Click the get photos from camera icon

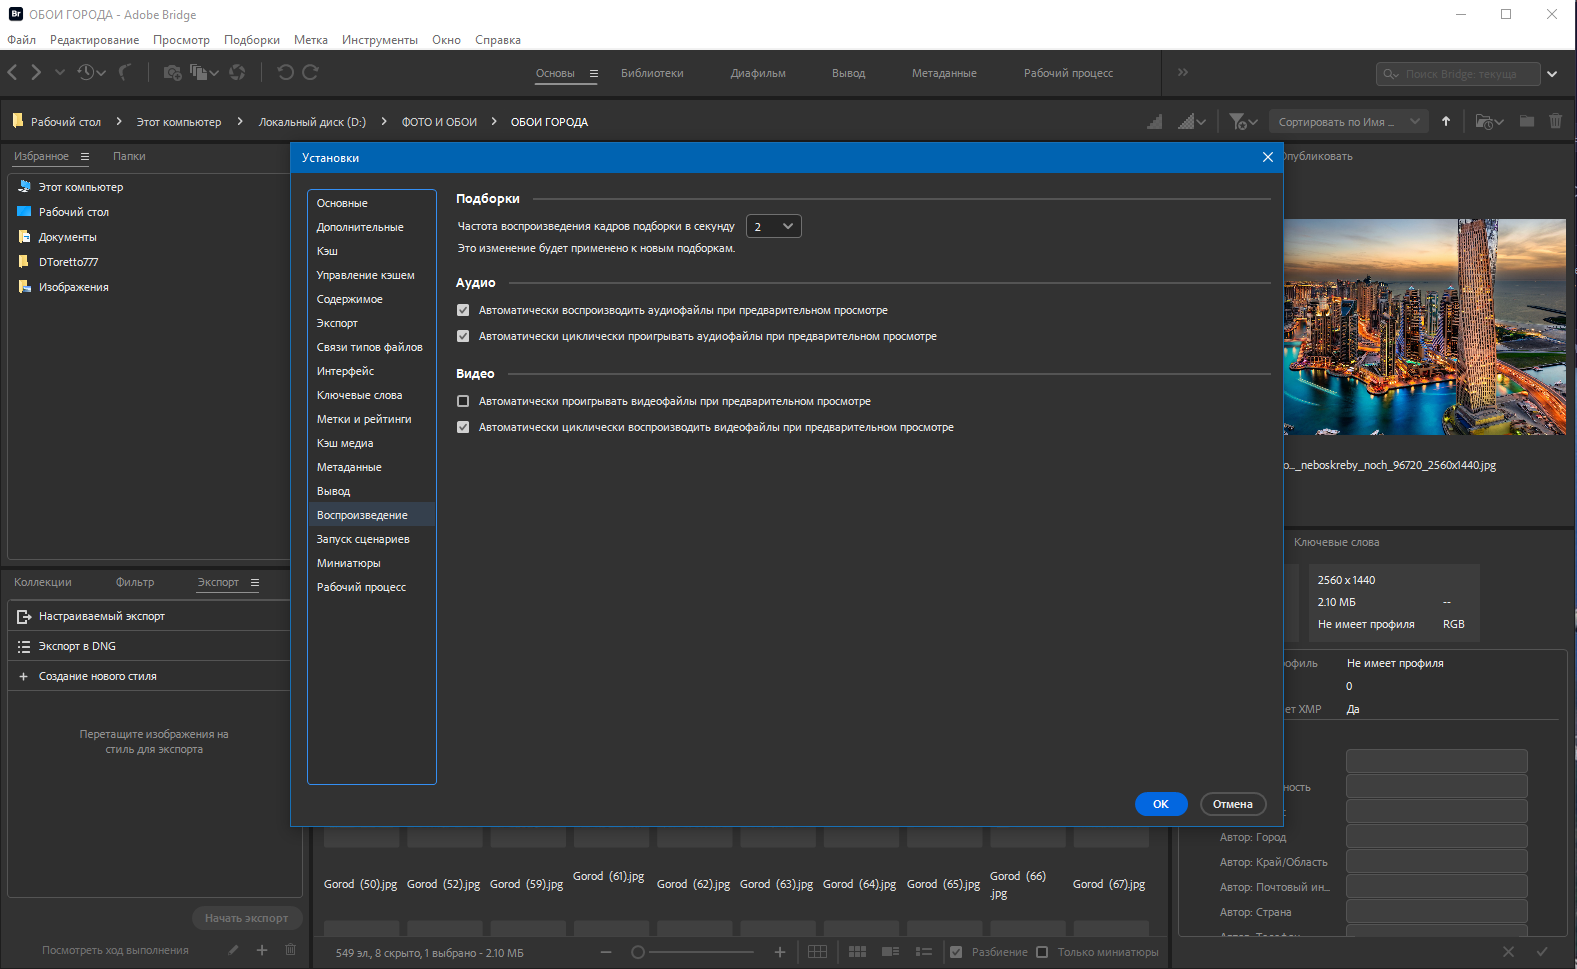tap(172, 72)
